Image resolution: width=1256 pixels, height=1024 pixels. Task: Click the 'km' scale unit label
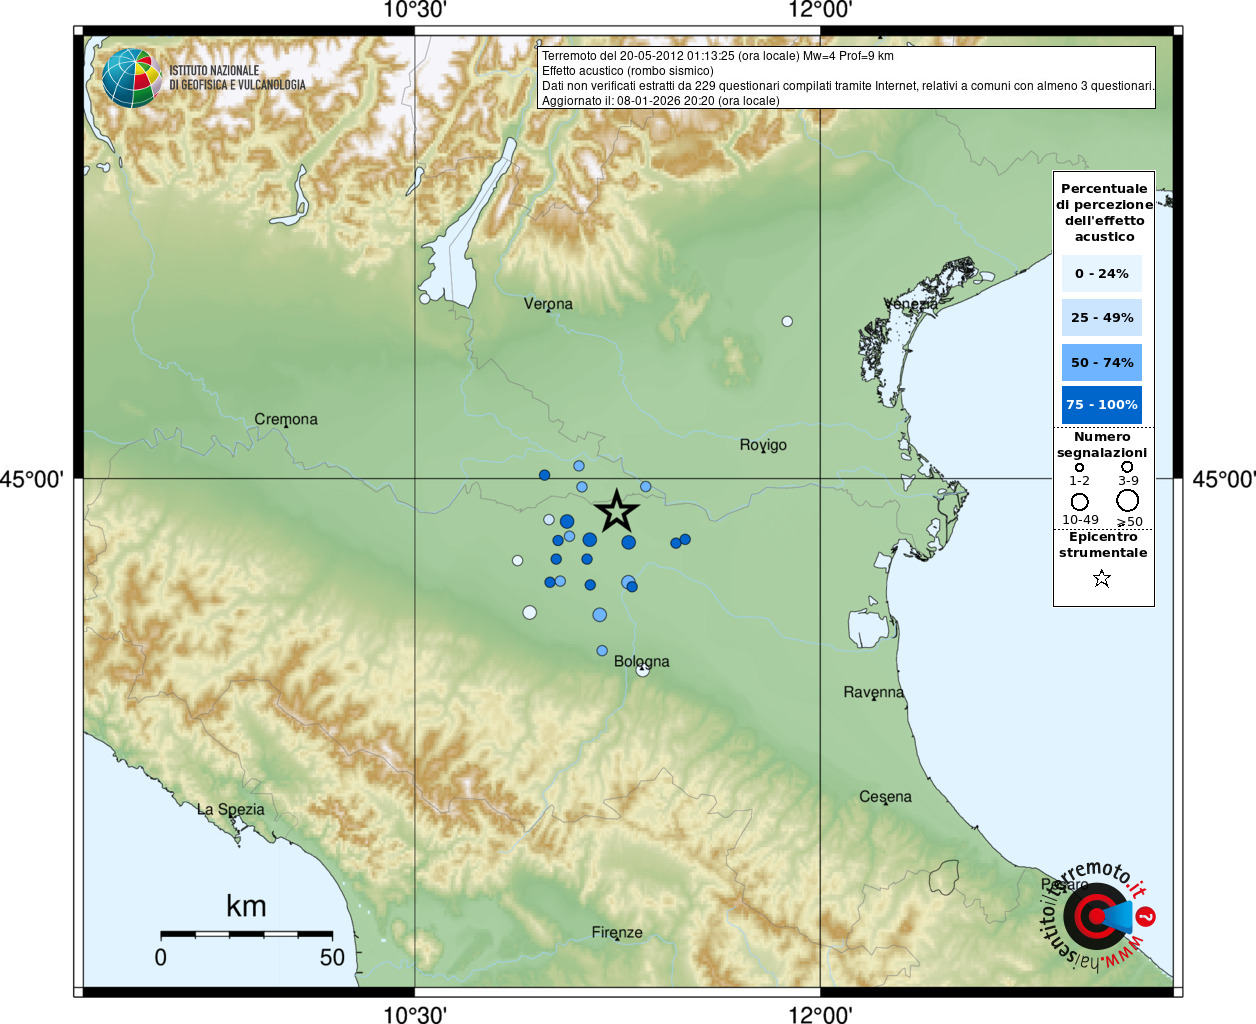pos(246,907)
